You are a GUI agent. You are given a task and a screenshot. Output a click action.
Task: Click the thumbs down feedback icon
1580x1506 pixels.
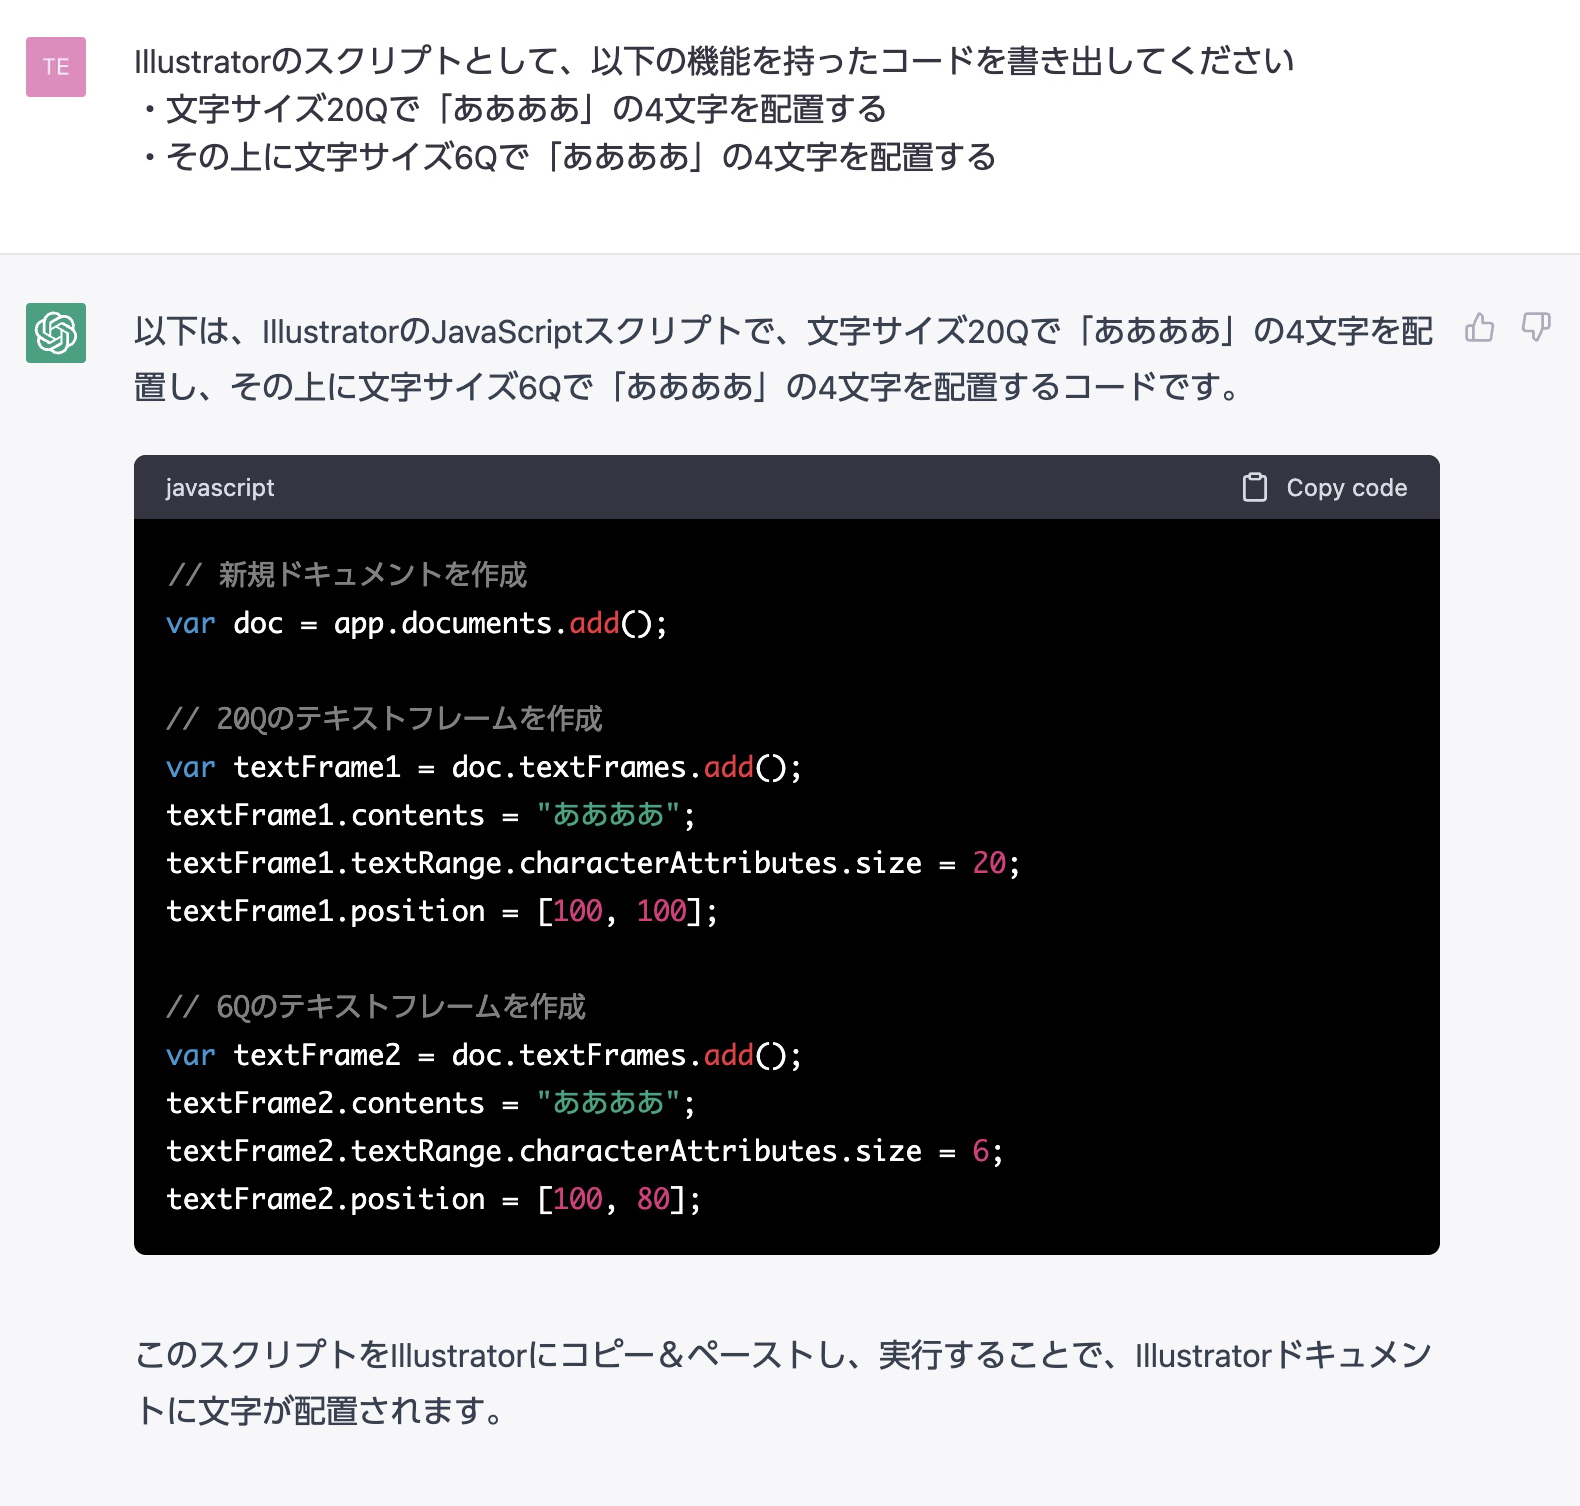[1536, 328]
